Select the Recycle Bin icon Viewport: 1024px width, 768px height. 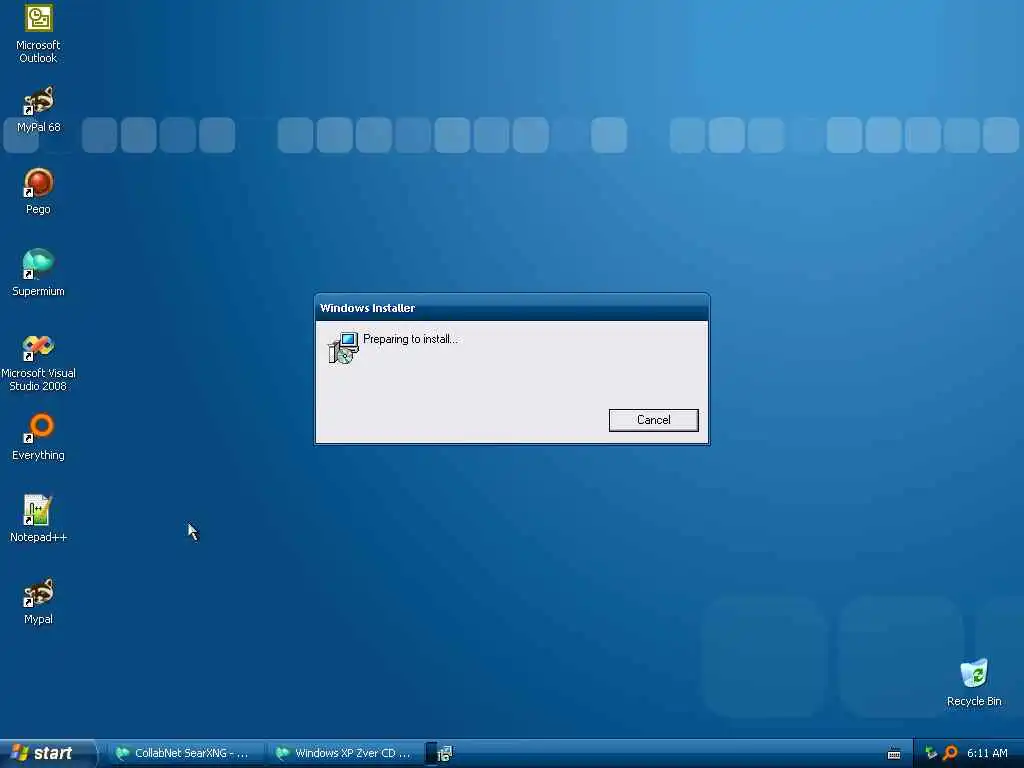tap(974, 683)
